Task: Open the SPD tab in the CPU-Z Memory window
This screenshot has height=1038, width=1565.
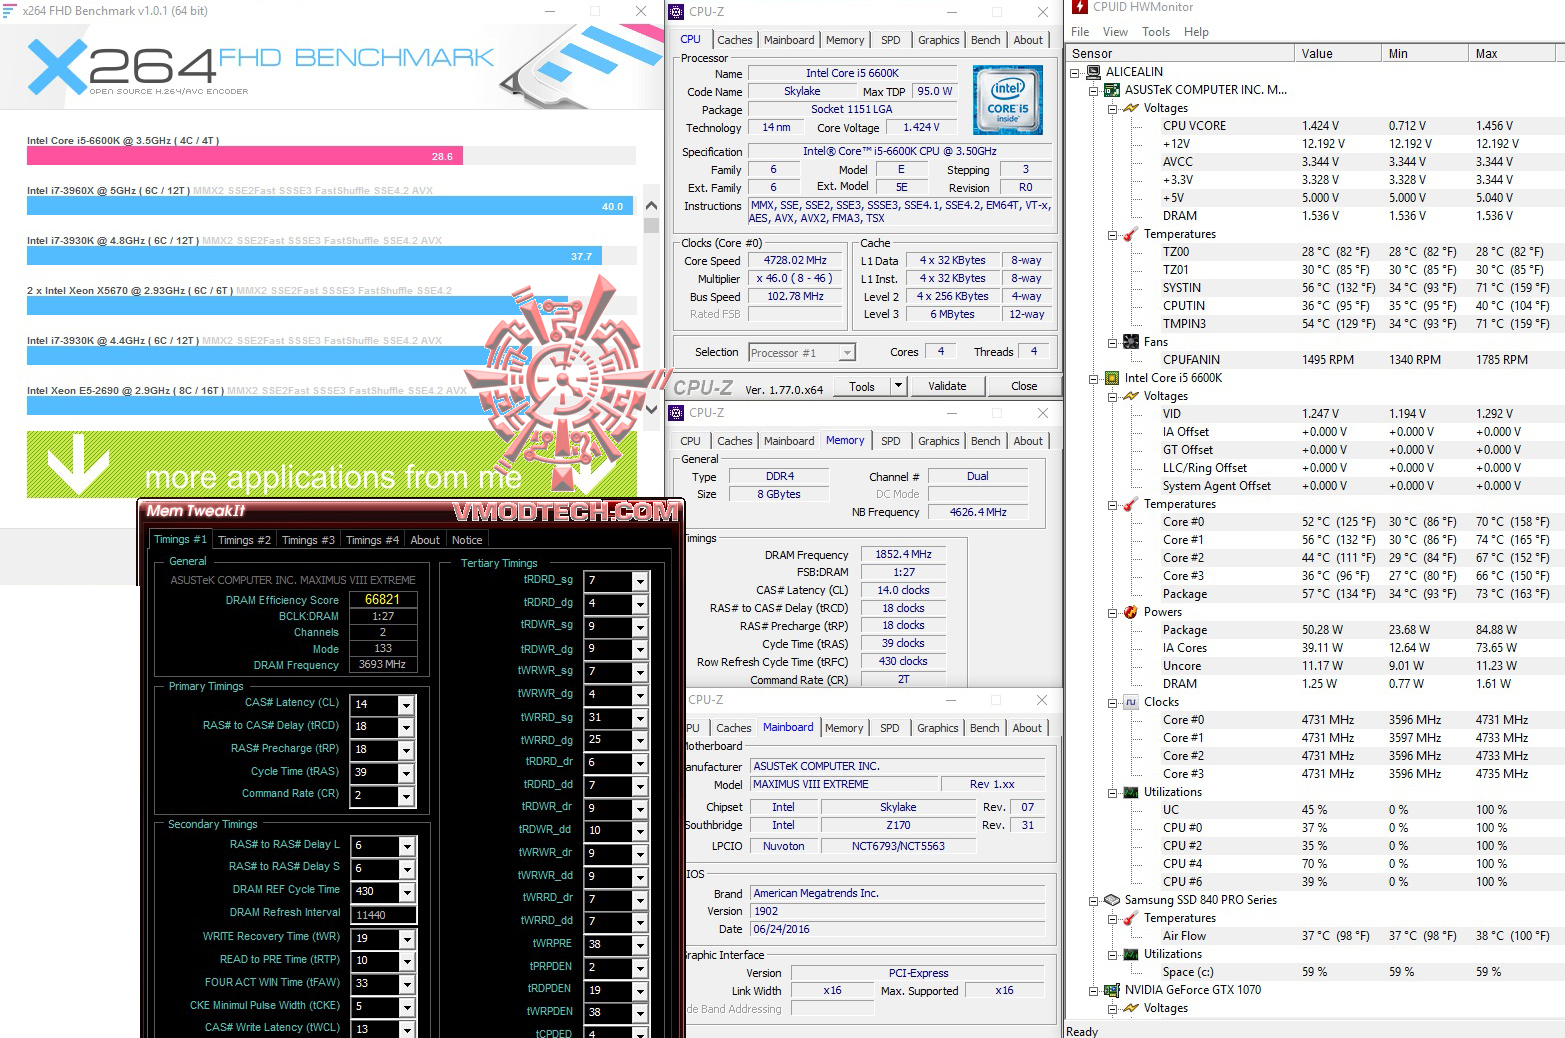Action: tap(890, 441)
